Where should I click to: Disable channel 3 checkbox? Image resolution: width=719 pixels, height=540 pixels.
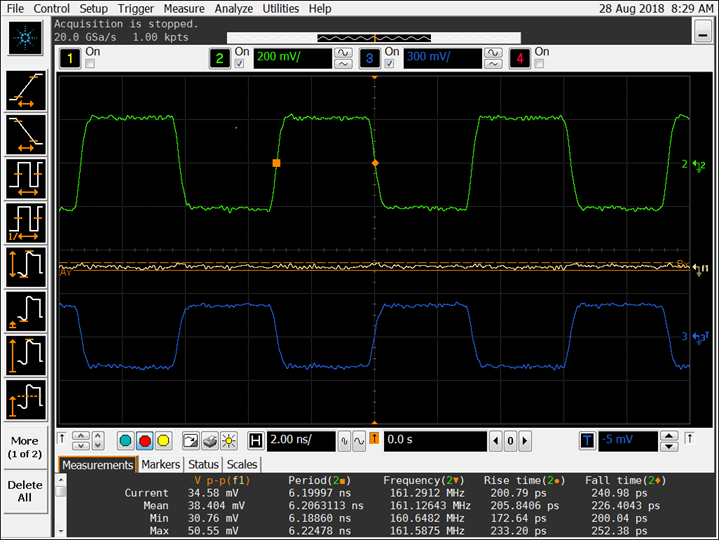coord(389,64)
